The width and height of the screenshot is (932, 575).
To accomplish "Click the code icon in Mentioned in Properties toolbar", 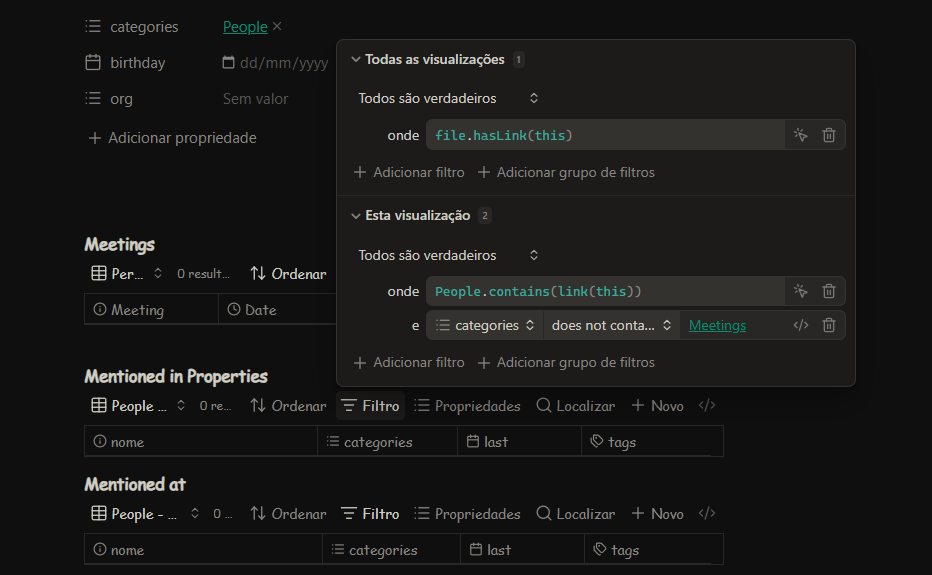I will click(706, 406).
